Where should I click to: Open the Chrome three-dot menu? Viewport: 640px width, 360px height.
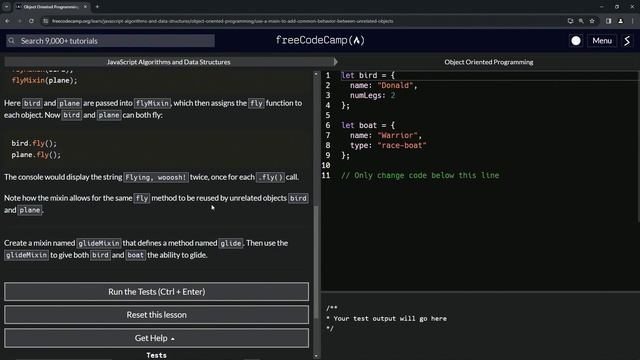(x=632, y=21)
